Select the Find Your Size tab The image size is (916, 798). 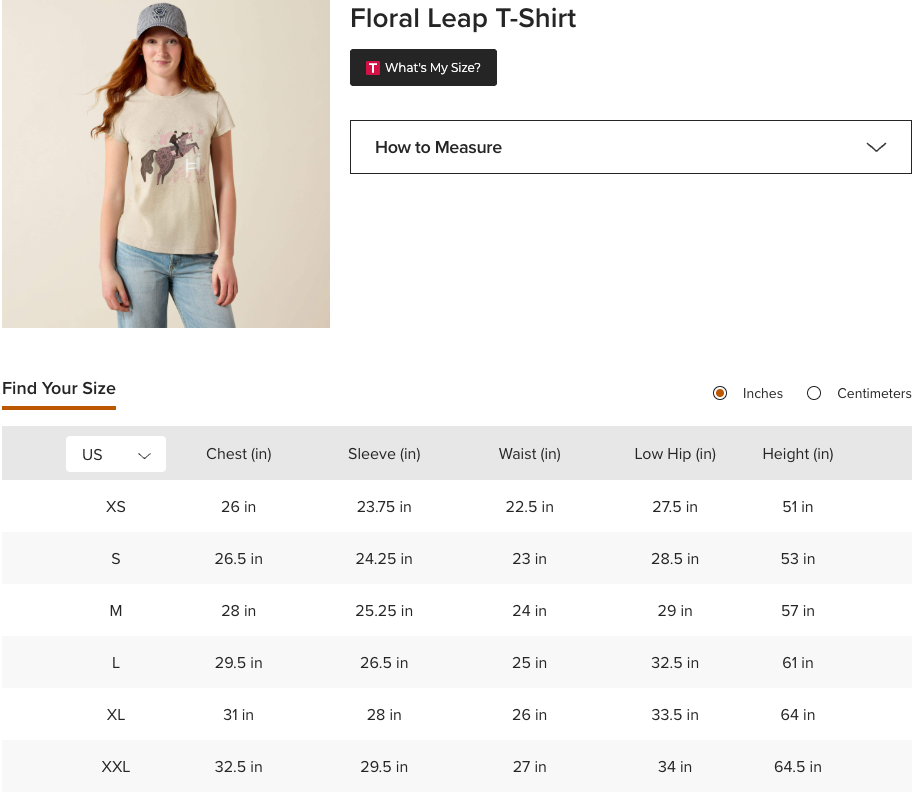(59, 388)
